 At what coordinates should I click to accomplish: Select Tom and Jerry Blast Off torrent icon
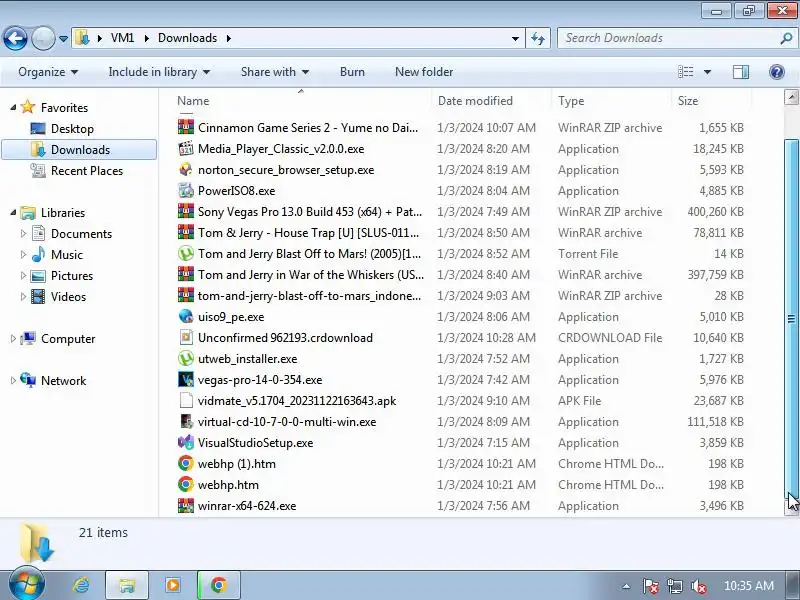pyautogui.click(x=186, y=253)
